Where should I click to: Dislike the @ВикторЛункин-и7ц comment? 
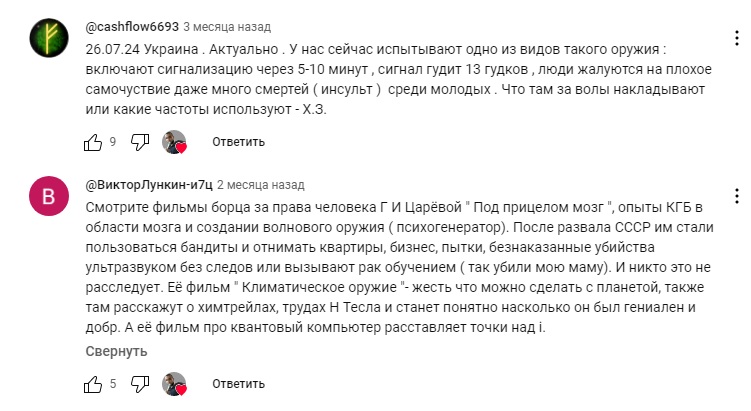[140, 384]
